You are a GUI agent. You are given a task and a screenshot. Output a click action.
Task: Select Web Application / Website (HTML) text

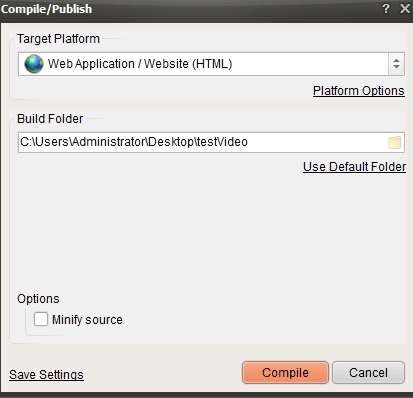click(x=140, y=64)
